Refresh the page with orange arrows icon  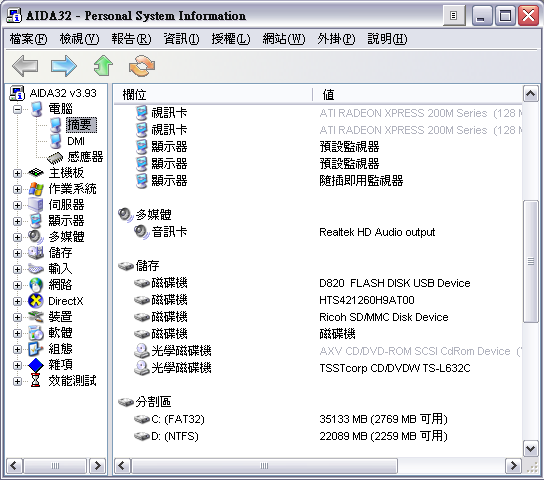pyautogui.click(x=142, y=66)
